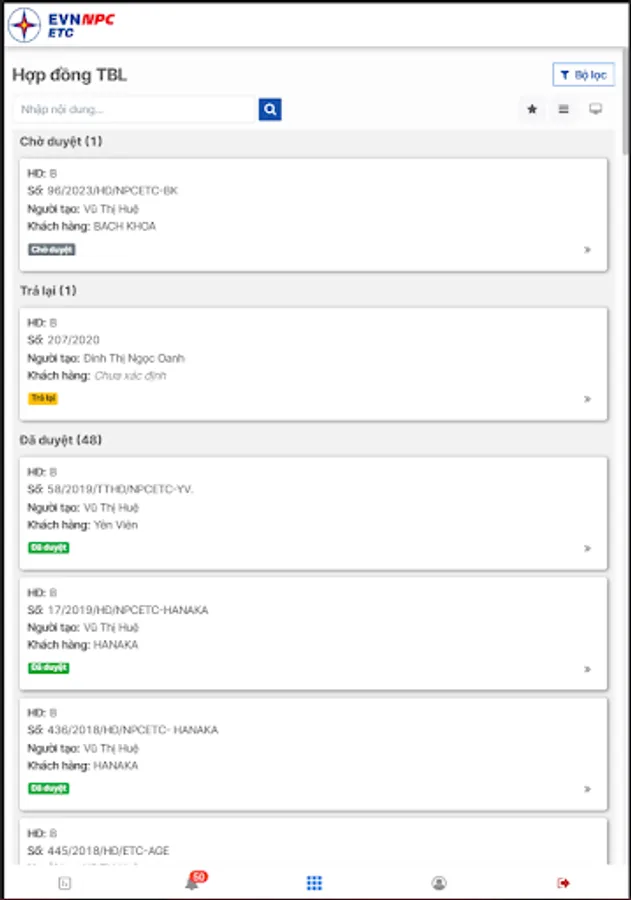Click the EVNNPC ETC logo
The width and height of the screenshot is (631, 900).
[x=60, y=24]
